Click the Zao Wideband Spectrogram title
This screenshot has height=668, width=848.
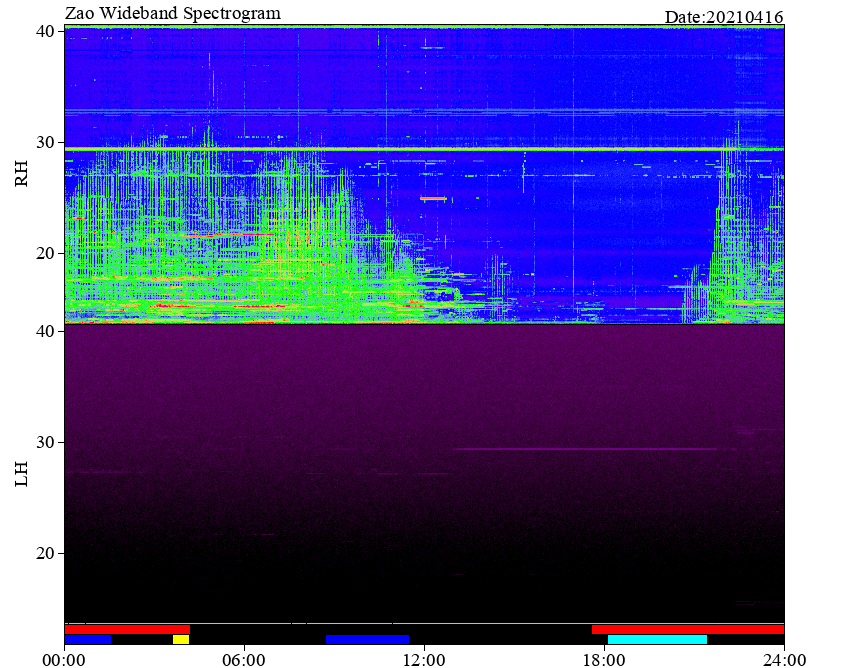pos(173,13)
